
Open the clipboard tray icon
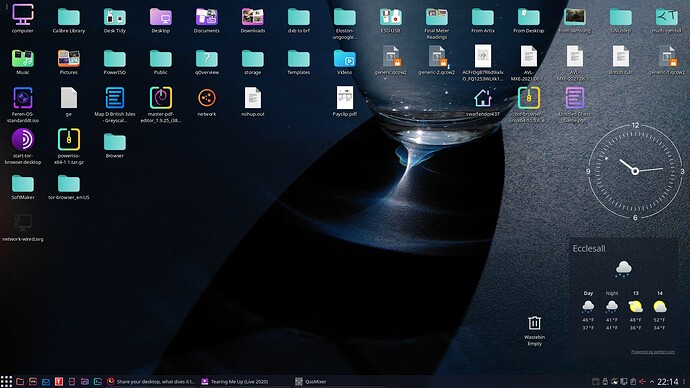tap(633, 381)
